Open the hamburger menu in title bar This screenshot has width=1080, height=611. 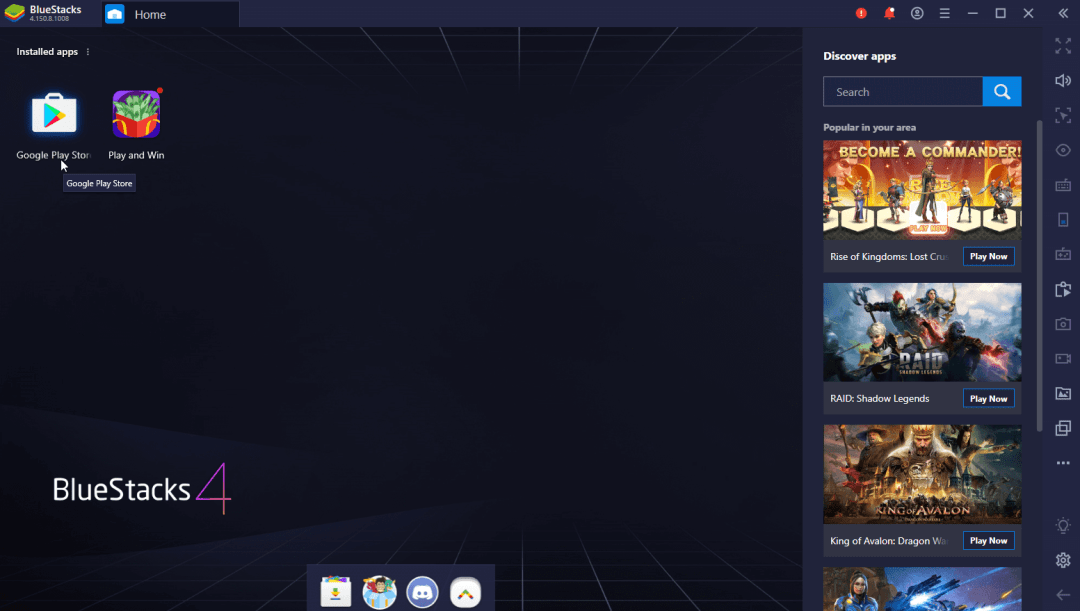tap(944, 13)
